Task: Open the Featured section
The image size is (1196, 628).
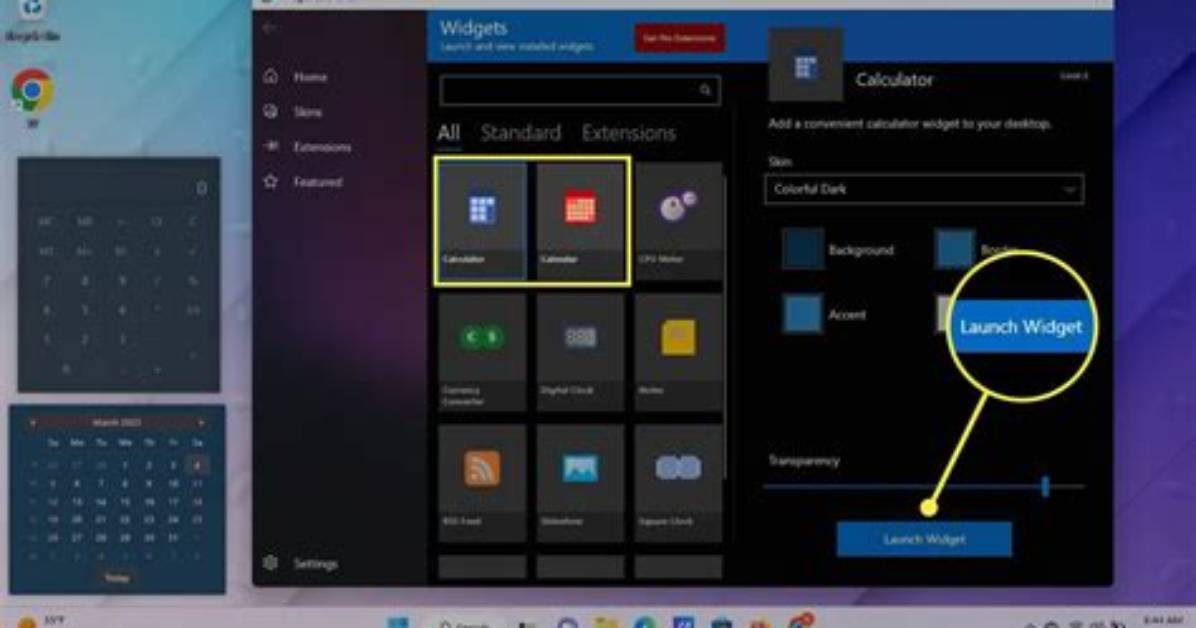Action: (x=317, y=182)
